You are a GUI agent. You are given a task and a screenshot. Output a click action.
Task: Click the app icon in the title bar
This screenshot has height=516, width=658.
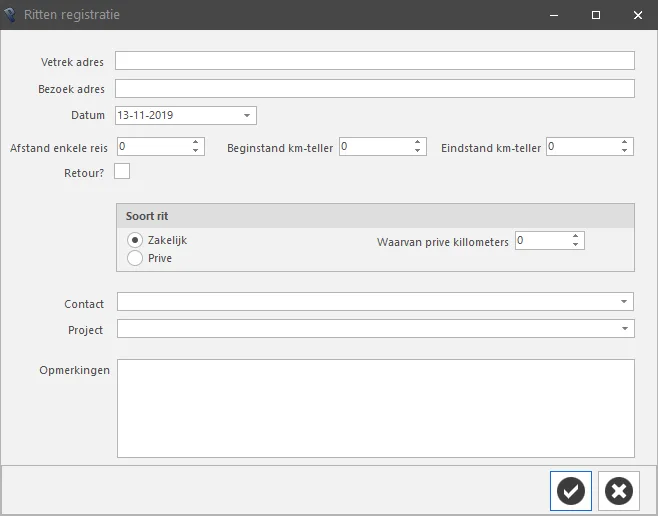(x=10, y=15)
